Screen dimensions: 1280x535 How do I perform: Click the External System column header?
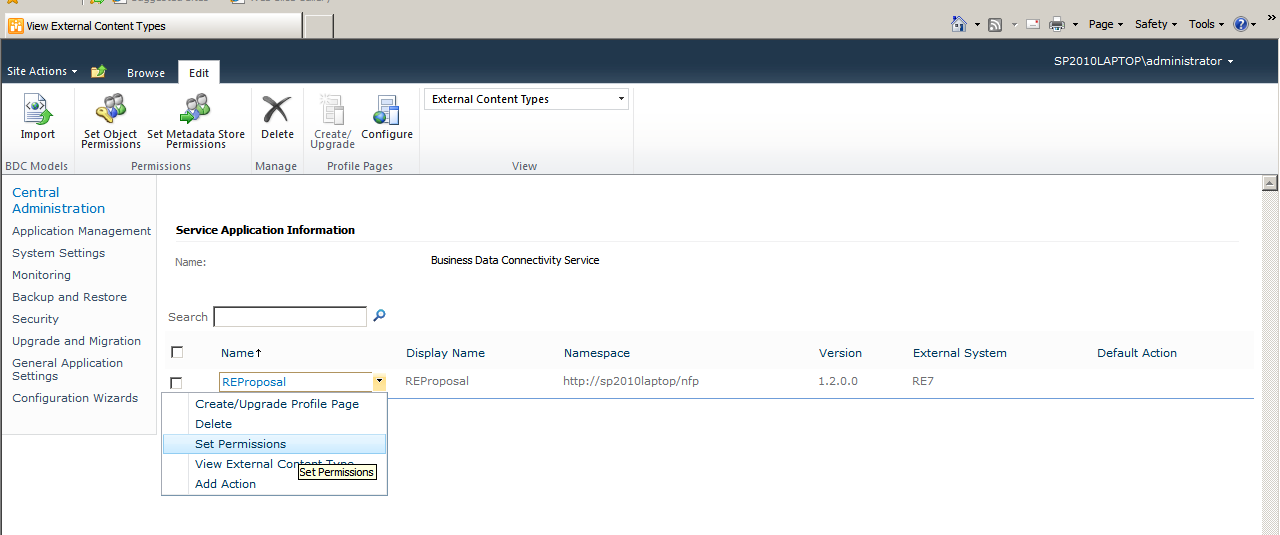pyautogui.click(x=960, y=353)
